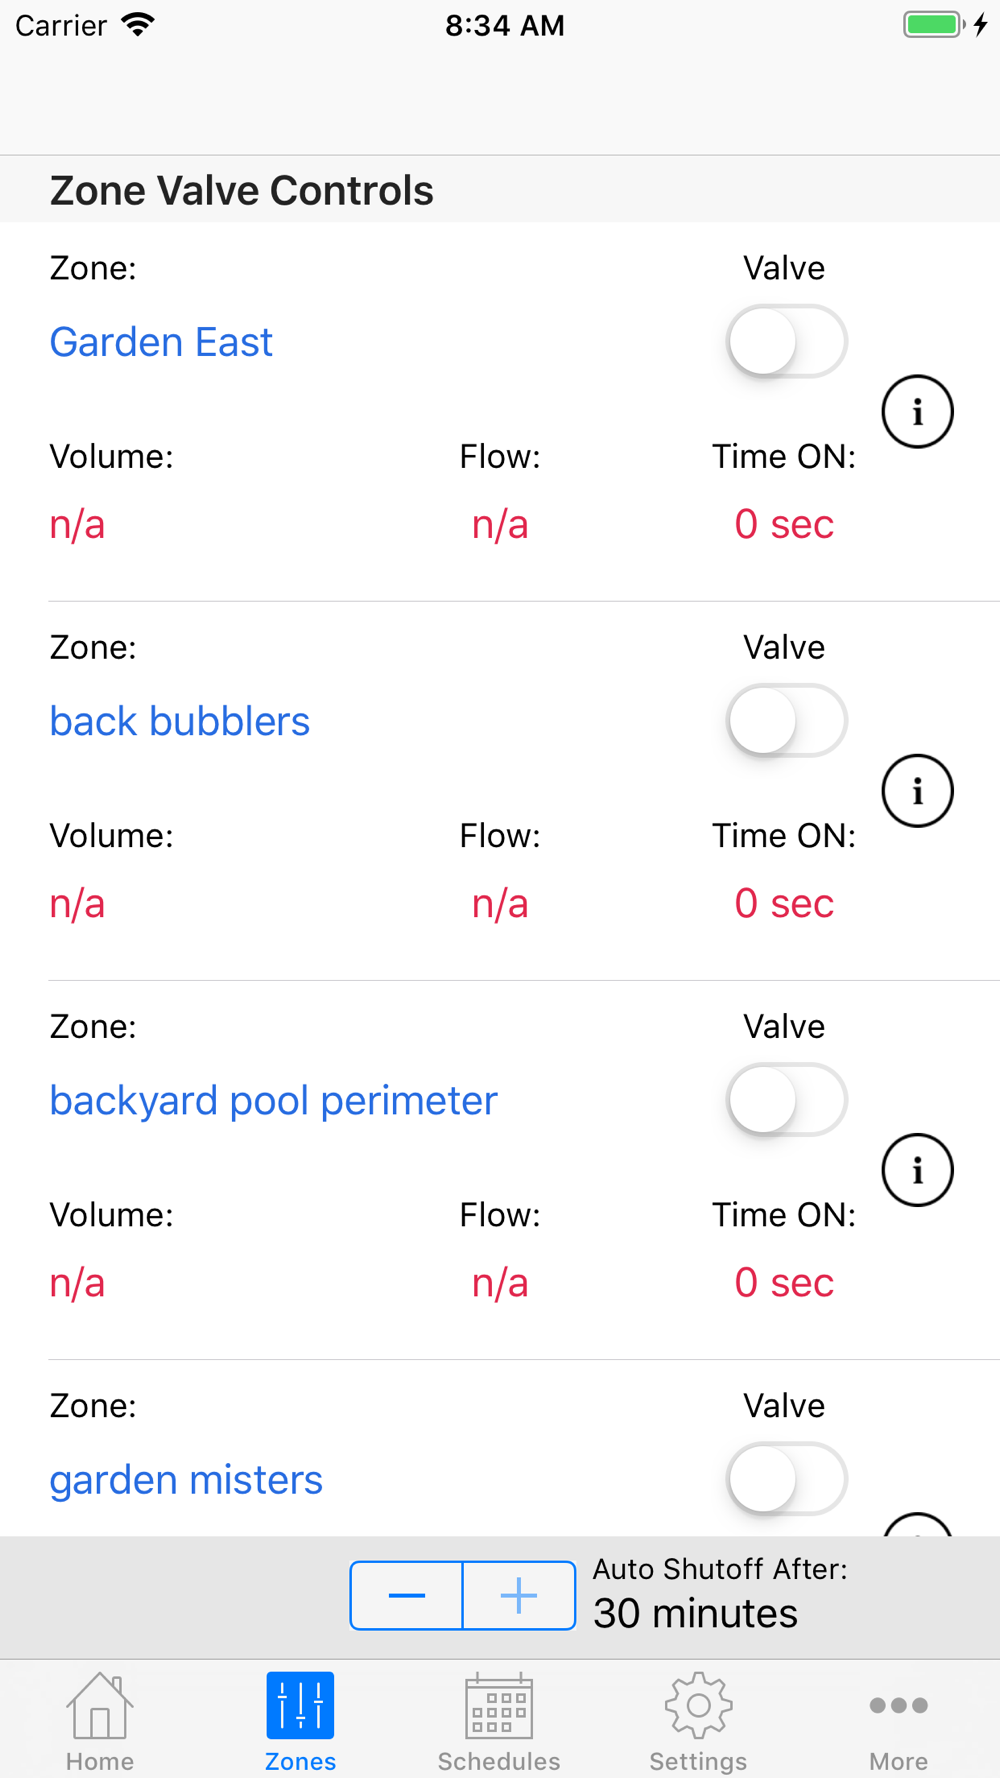1000x1778 pixels.
Task: Turn on the back bubblers valve
Action: 786,721
